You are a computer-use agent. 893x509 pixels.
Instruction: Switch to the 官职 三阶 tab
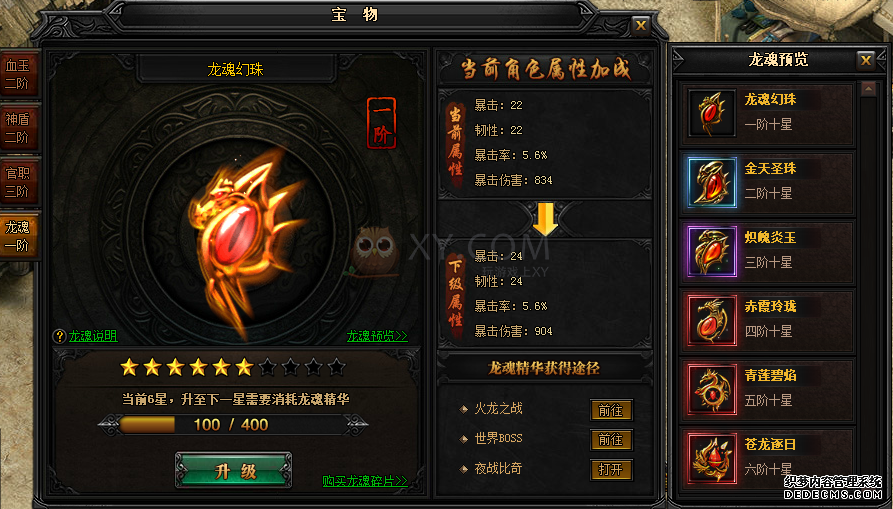click(18, 182)
